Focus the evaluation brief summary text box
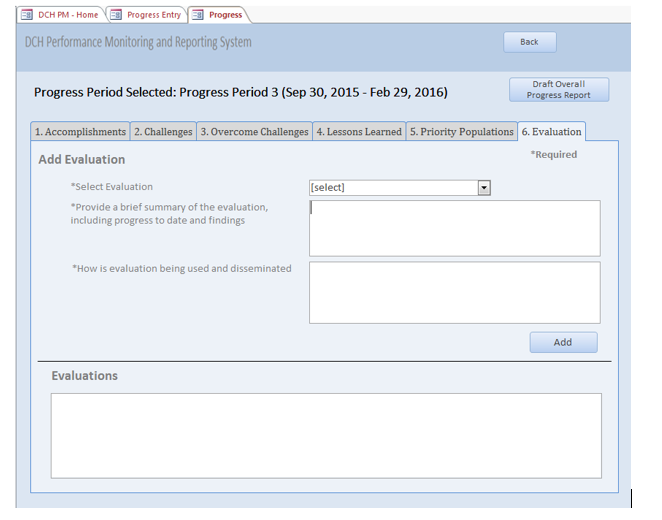The width and height of the screenshot is (662, 520). click(454, 228)
